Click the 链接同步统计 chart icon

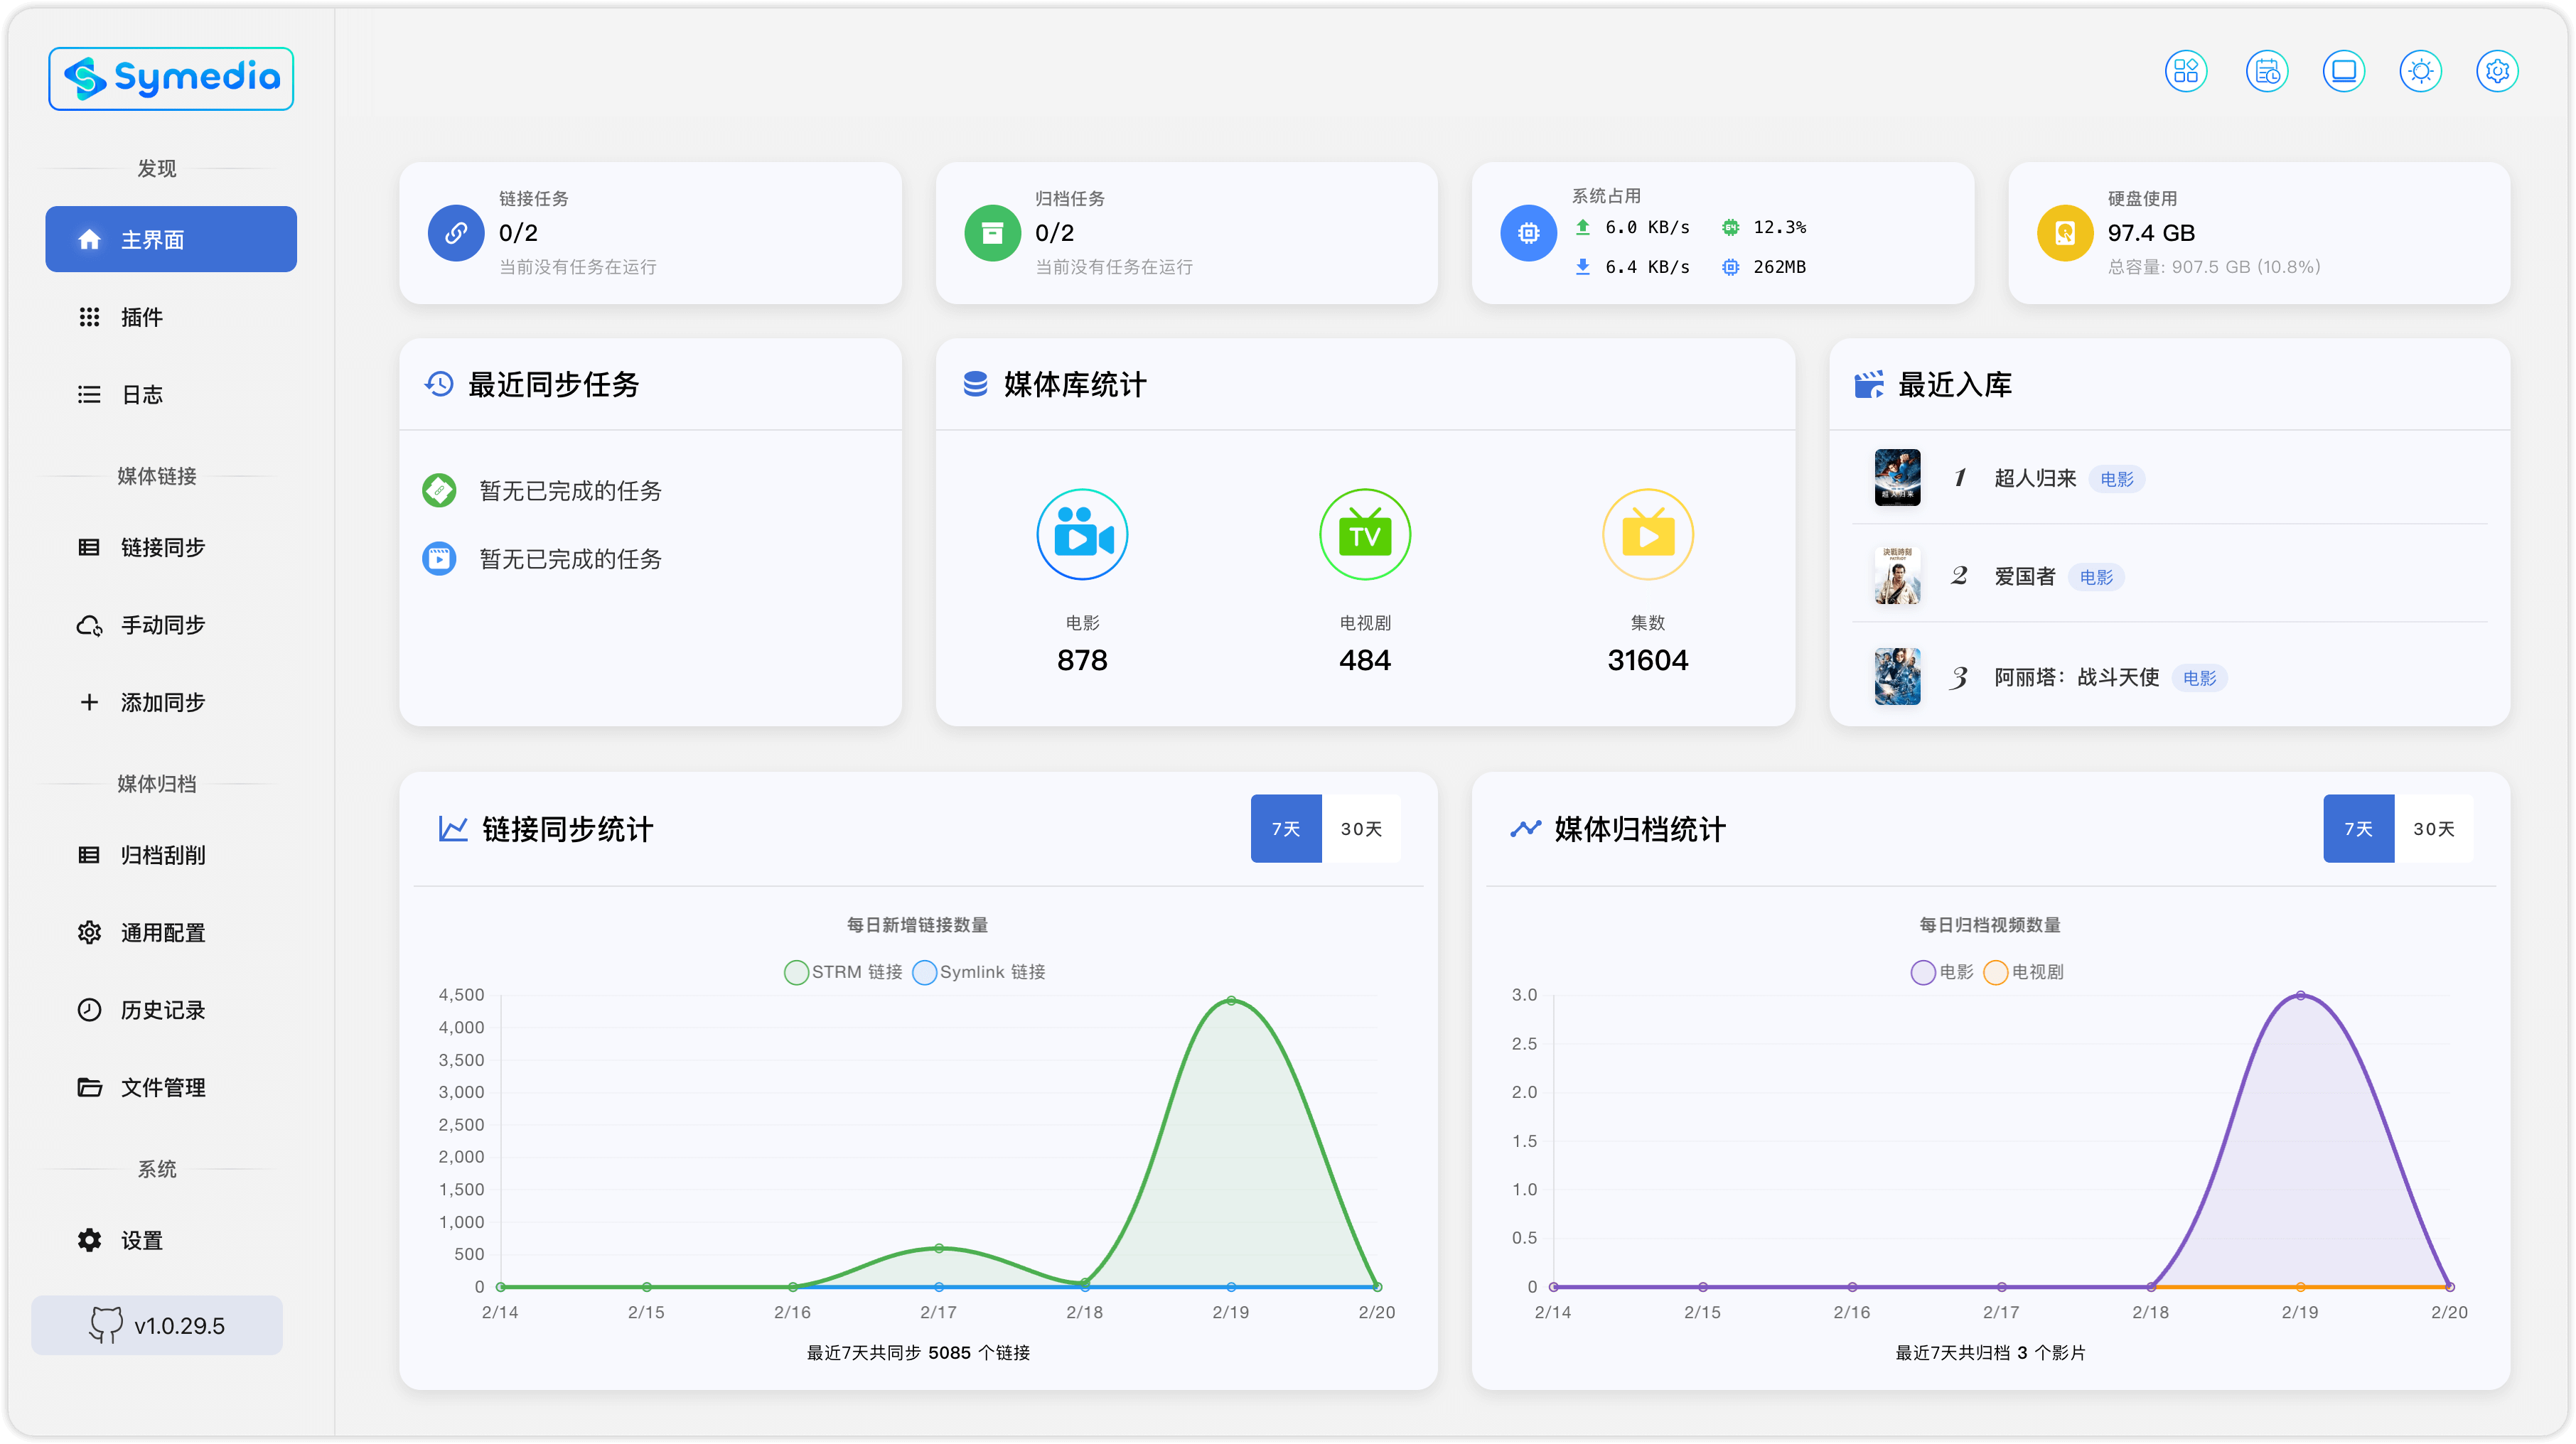pyautogui.click(x=453, y=828)
